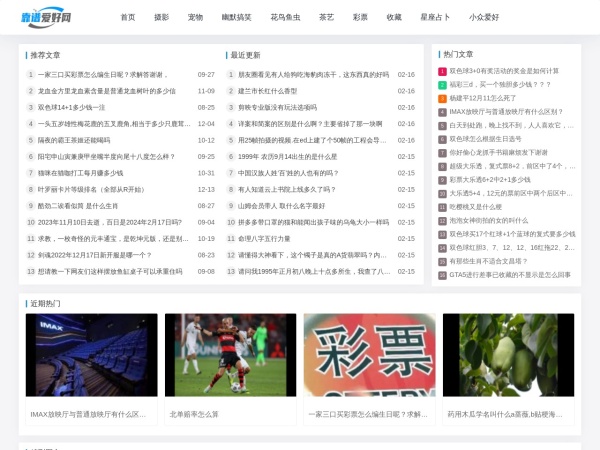Open hot article 吃樱桃又是什么梗
This screenshot has width=600, height=450.
coord(475,207)
